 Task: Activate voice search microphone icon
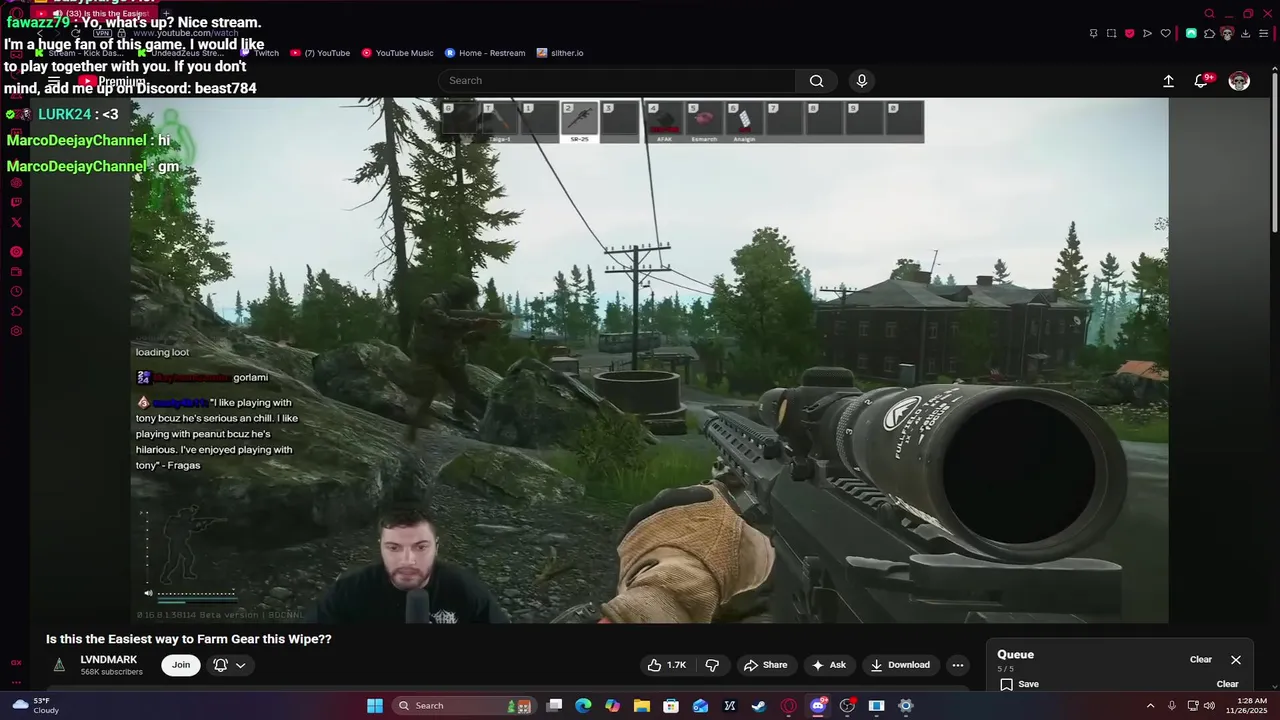[x=862, y=81]
